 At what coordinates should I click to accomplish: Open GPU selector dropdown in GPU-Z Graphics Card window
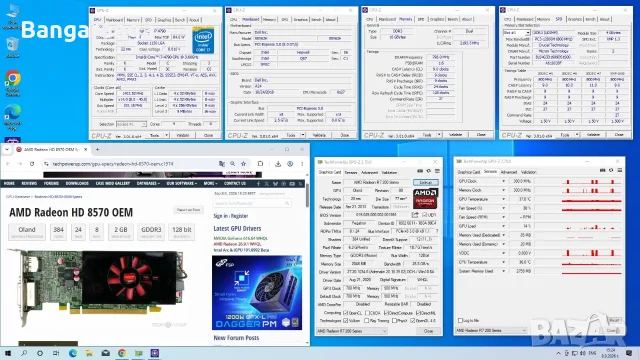(351, 331)
